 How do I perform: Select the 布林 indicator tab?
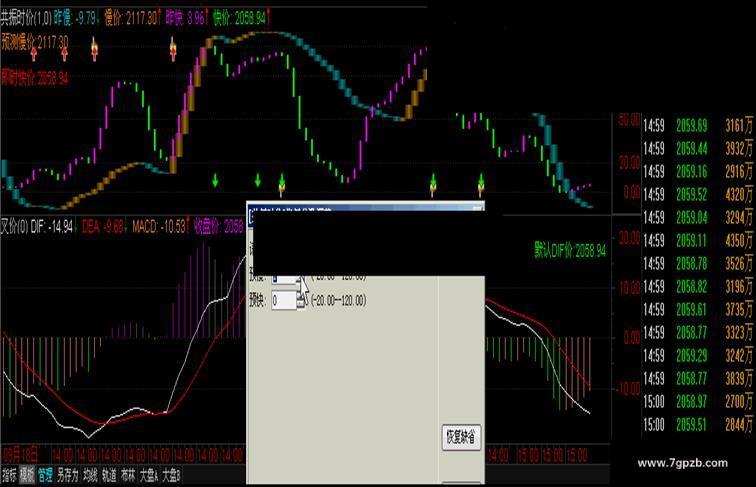coord(128,475)
